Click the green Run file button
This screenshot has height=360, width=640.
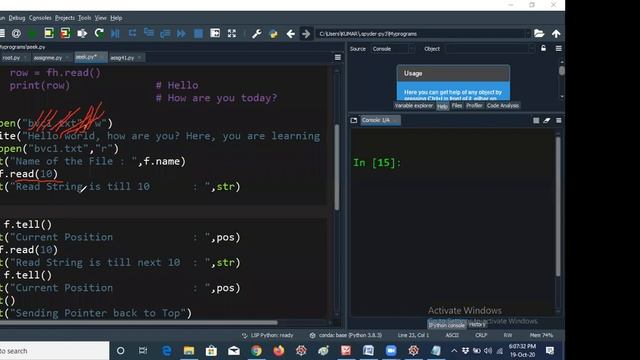32,33
